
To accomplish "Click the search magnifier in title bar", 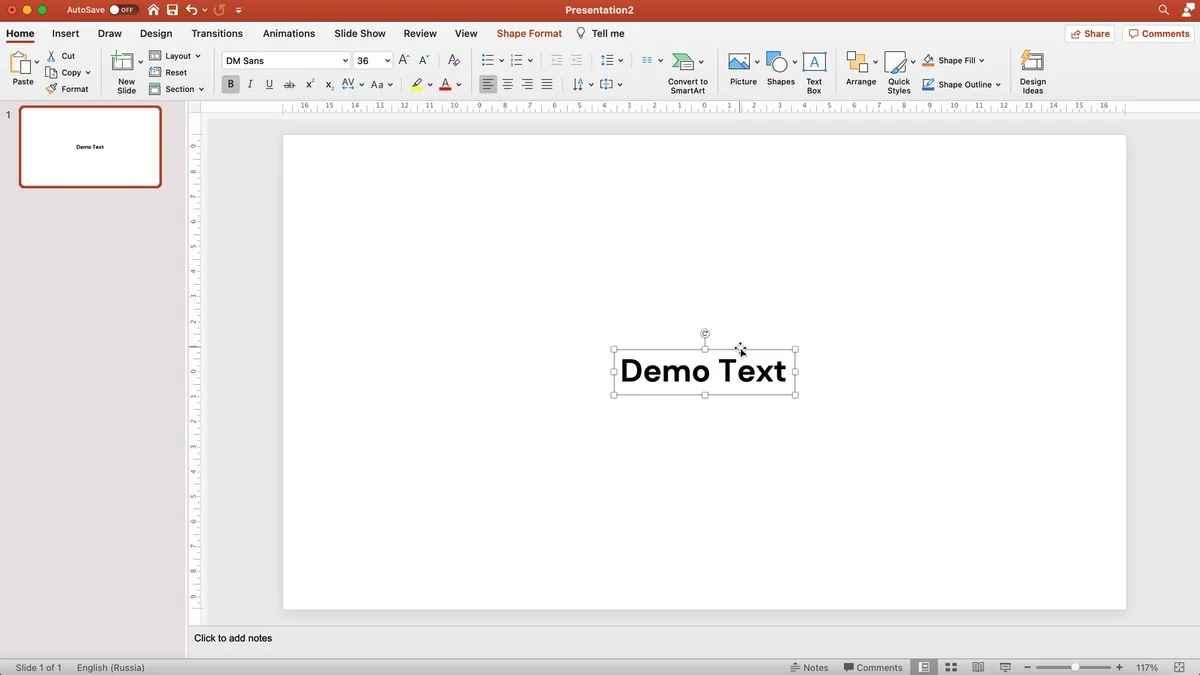I will pyautogui.click(x=1163, y=10).
